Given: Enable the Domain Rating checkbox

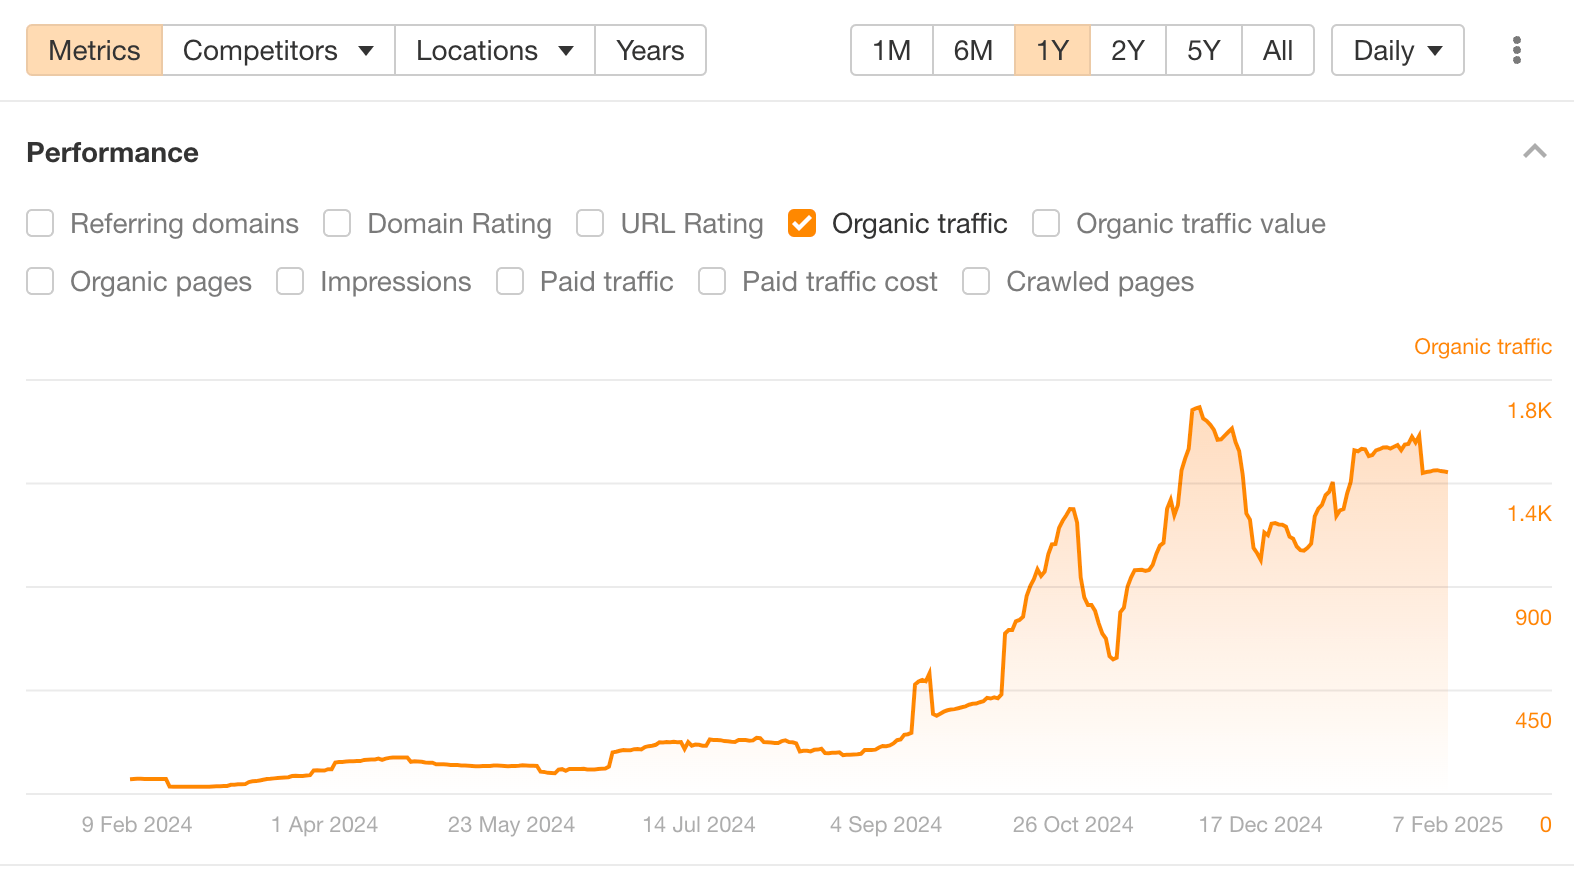Looking at the screenshot, I should point(337,223).
